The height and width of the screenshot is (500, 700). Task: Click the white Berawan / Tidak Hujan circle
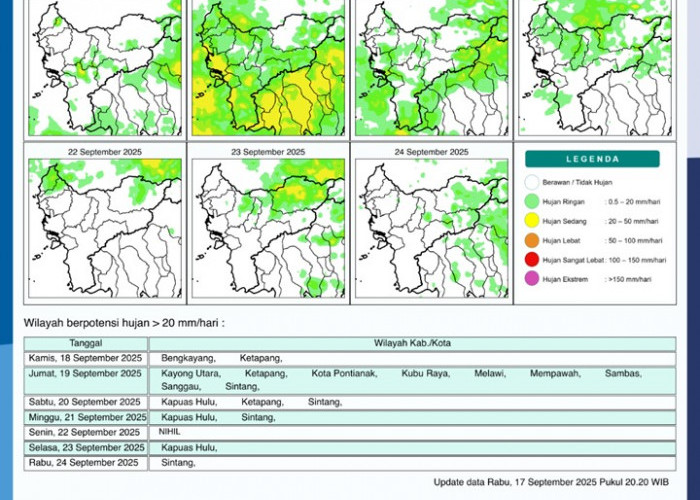(x=531, y=183)
